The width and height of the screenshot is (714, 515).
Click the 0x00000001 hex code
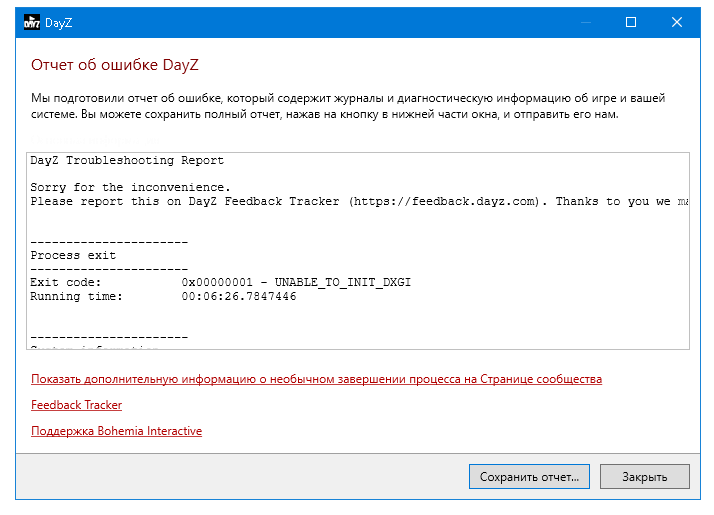217,283
